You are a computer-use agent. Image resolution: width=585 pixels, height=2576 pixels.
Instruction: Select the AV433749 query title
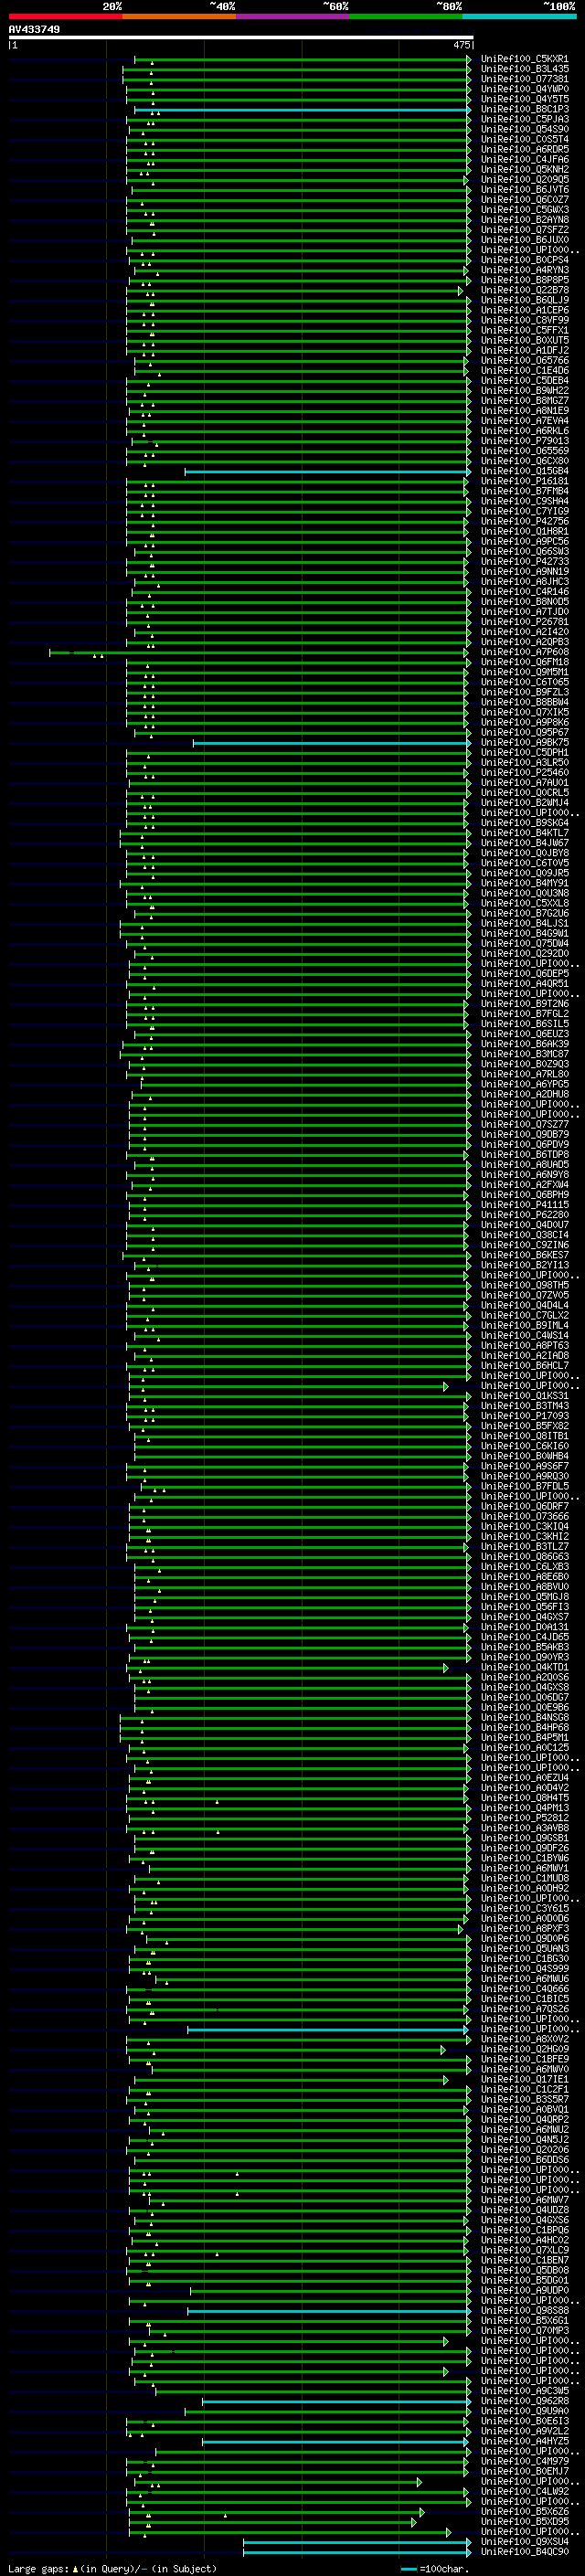[x=34, y=29]
